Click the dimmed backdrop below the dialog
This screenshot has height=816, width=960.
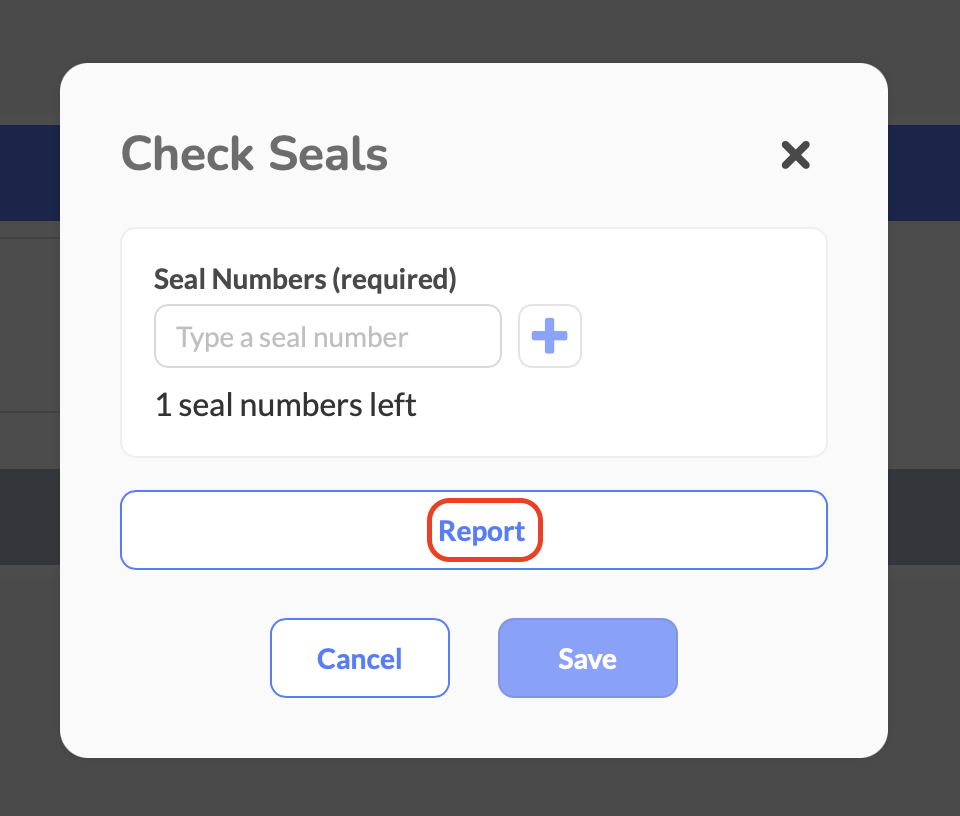pos(480,788)
